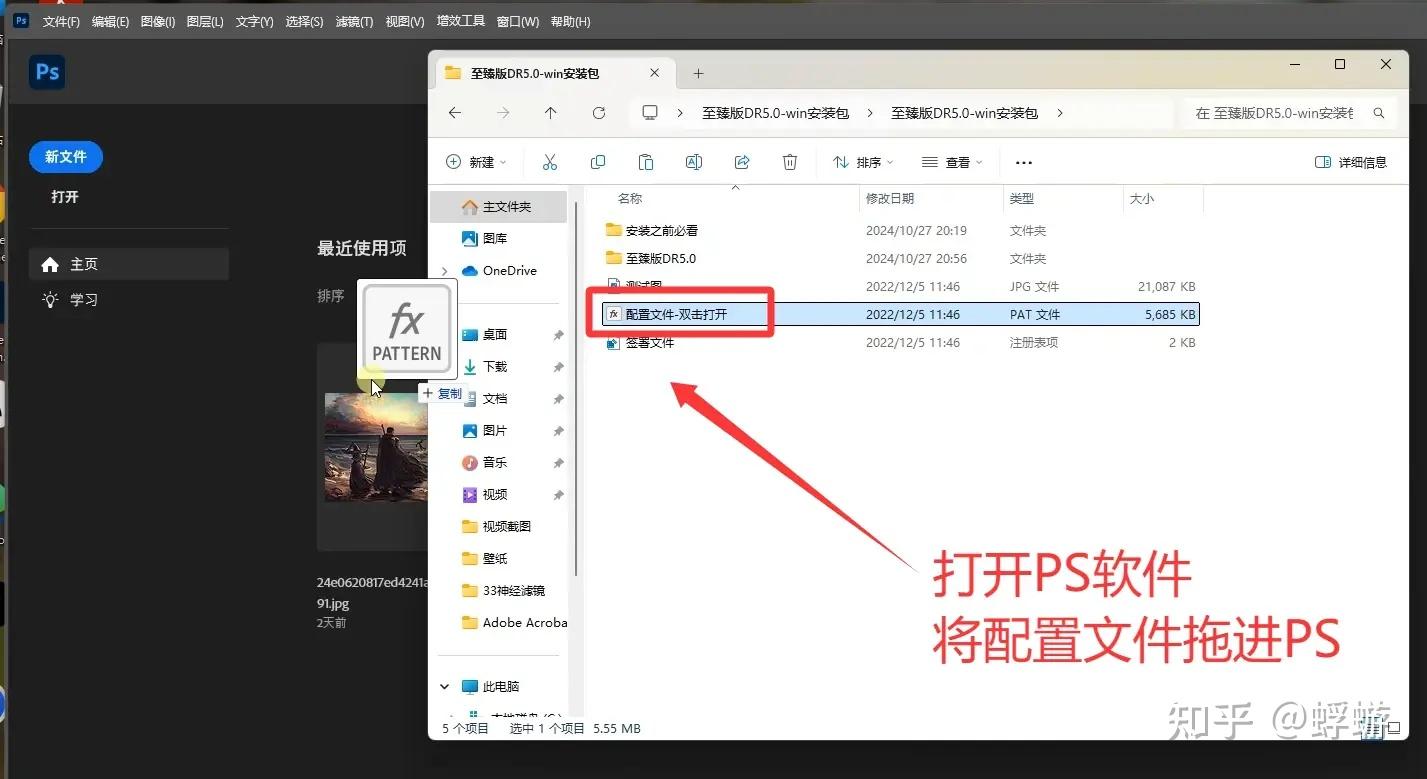Toggle the 详细信息 details pane
This screenshot has height=779, width=1427.
point(1349,161)
